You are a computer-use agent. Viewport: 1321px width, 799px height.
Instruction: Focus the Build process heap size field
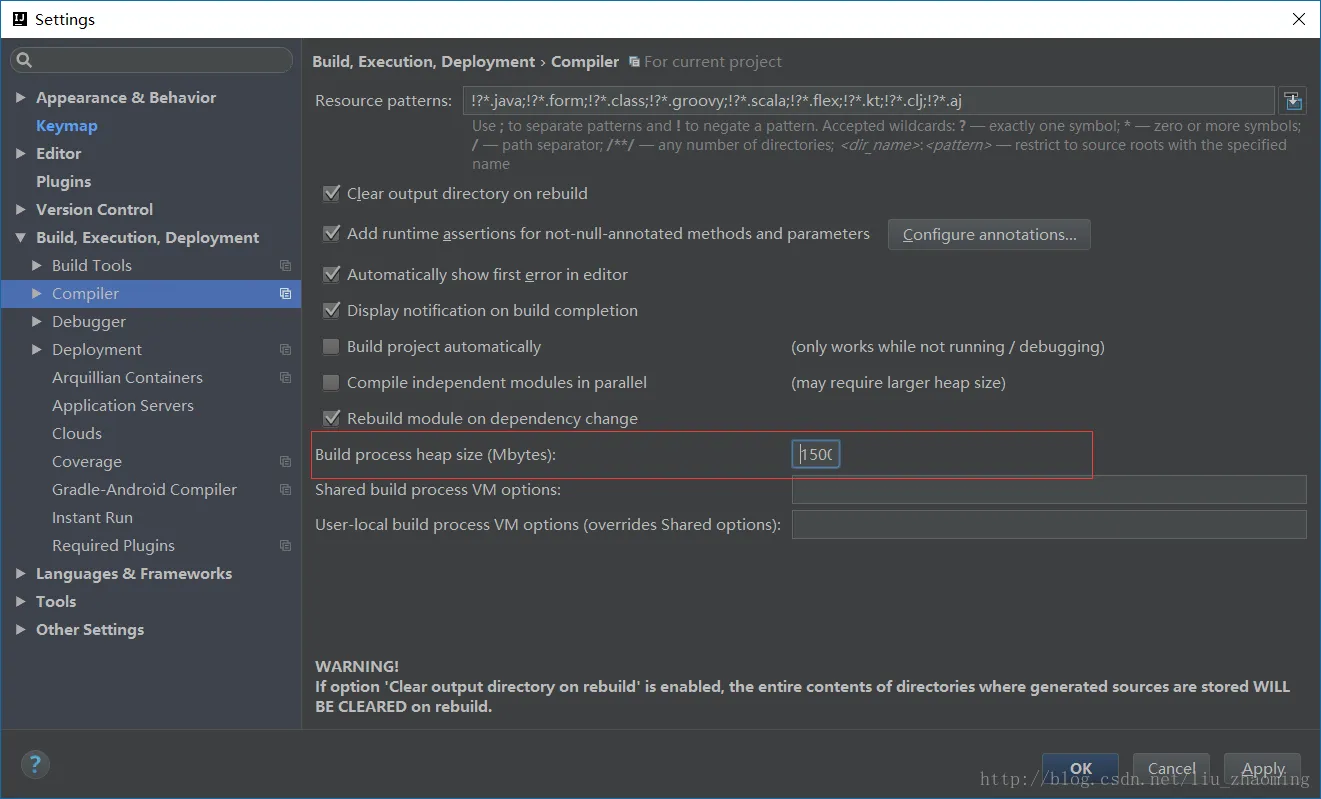tap(816, 455)
